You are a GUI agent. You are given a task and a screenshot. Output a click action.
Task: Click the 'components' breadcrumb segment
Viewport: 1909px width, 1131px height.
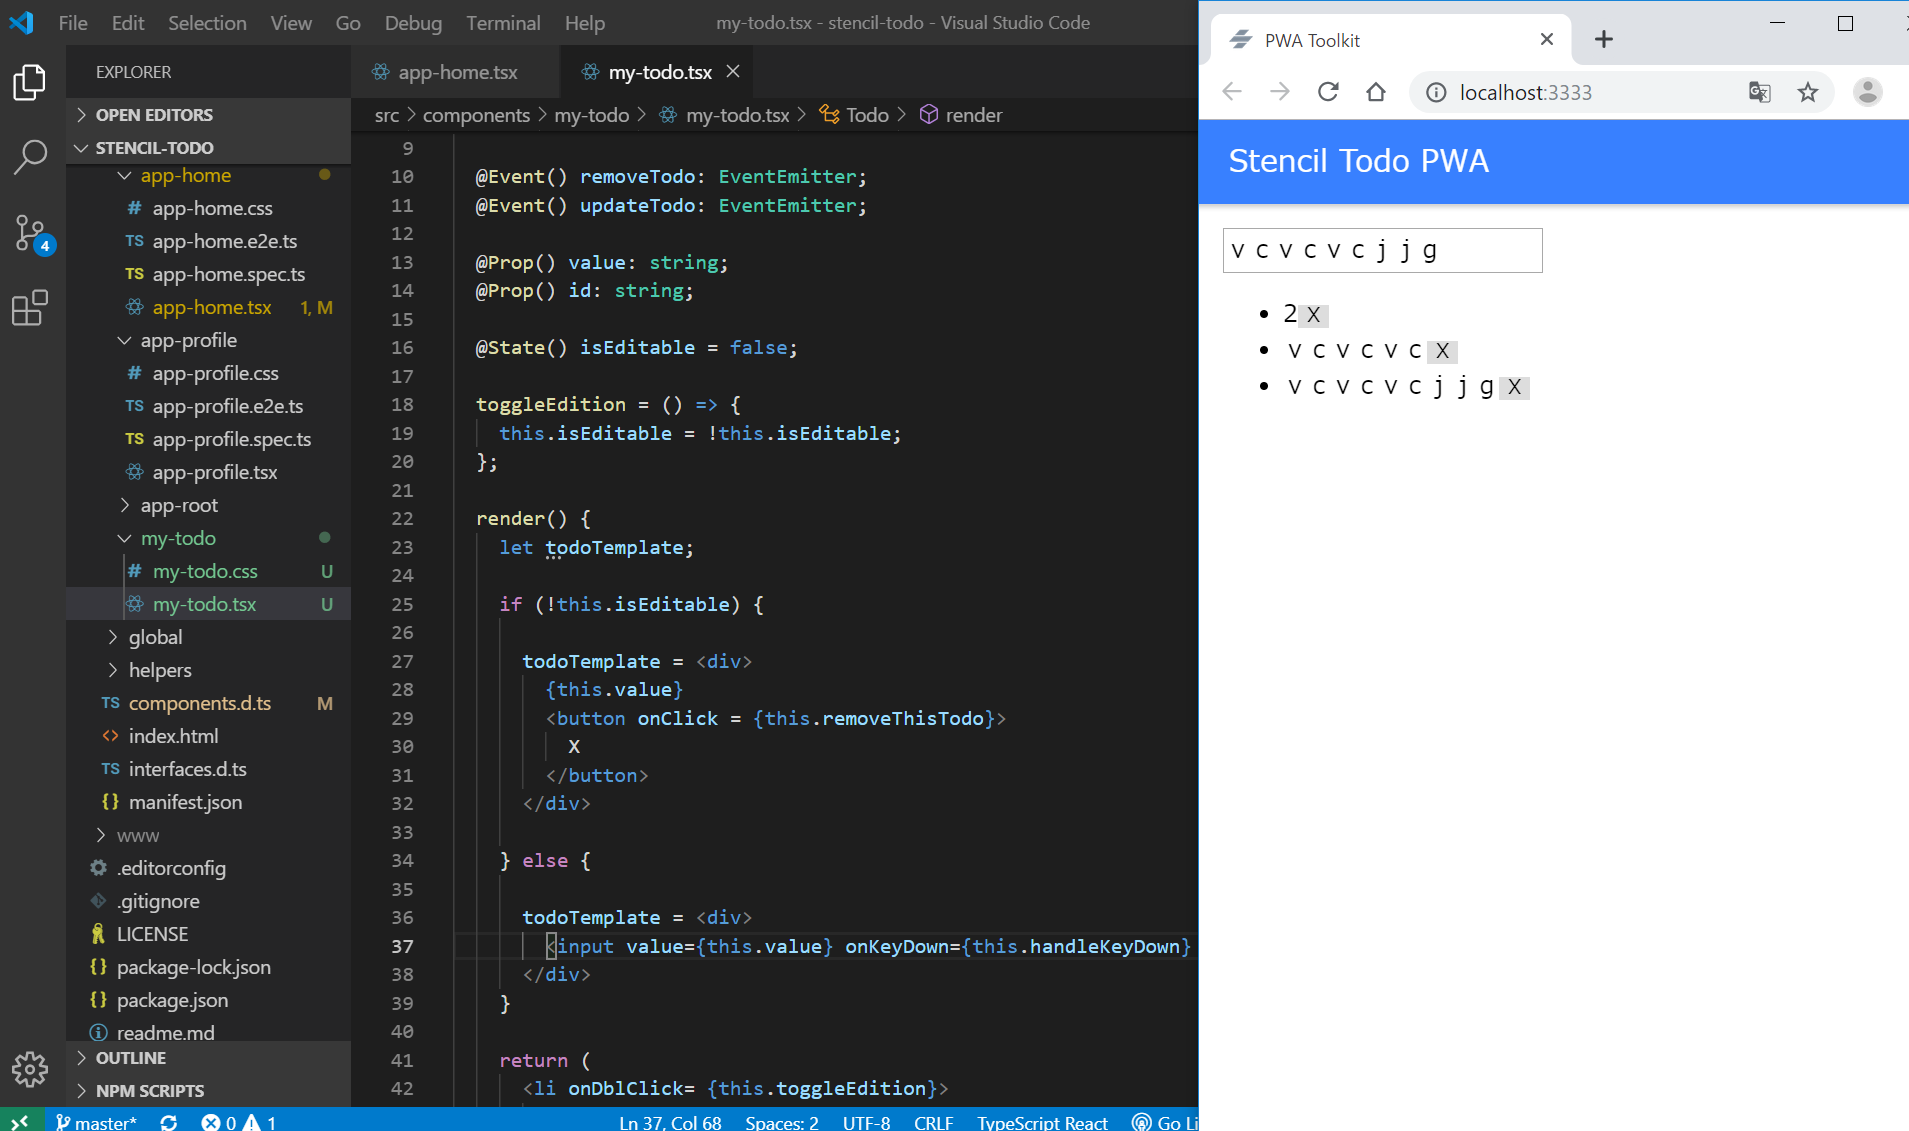[x=476, y=115]
